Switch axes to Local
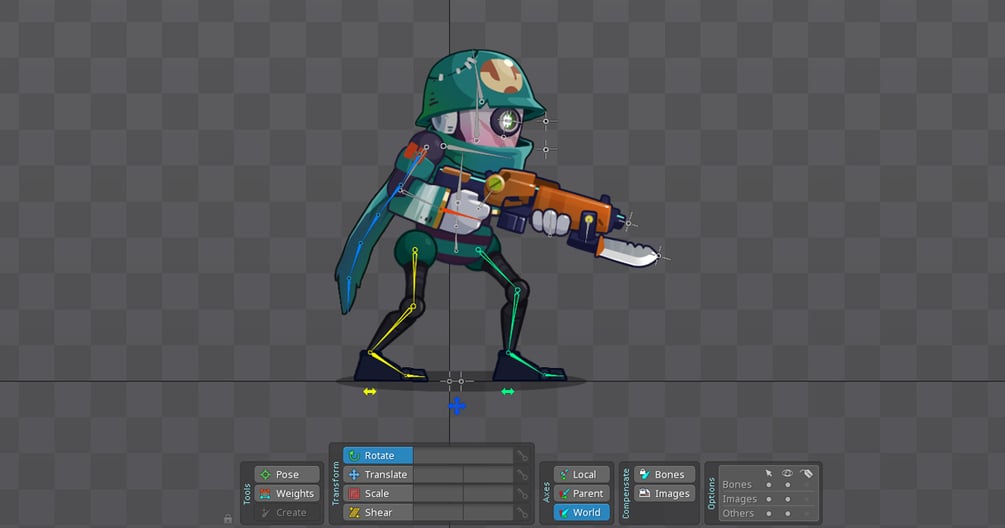Image resolution: width=1005 pixels, height=528 pixels. pos(581,474)
